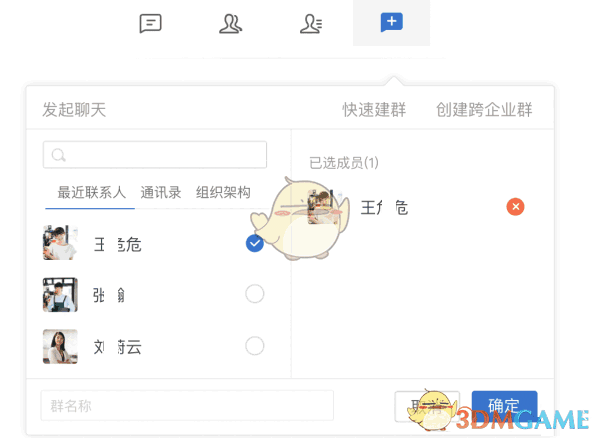Image resolution: width=600 pixels, height=438 pixels.
Task: Open the contact list icon
Action: click(311, 24)
